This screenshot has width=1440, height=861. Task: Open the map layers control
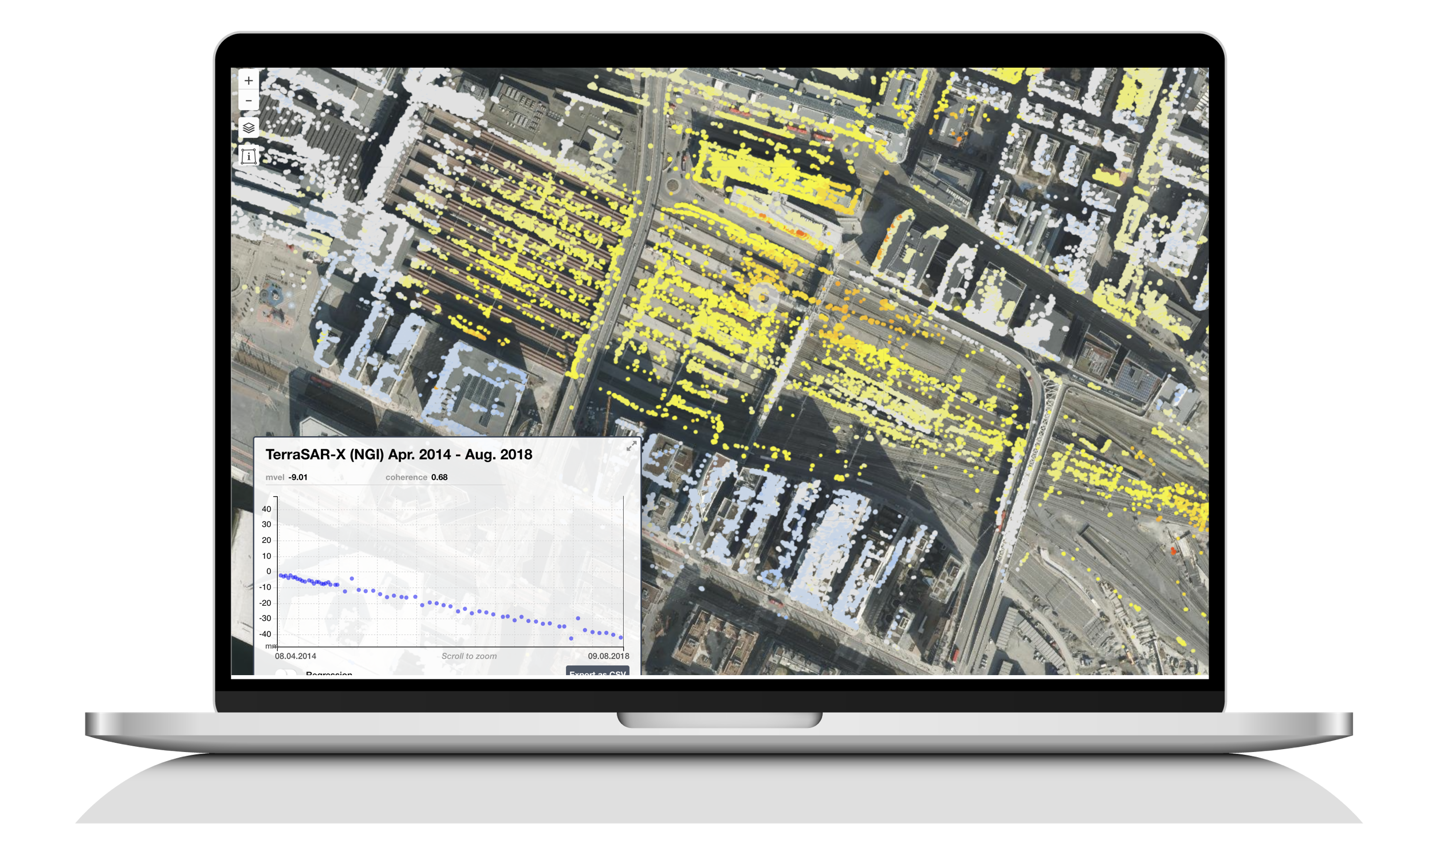pos(248,128)
